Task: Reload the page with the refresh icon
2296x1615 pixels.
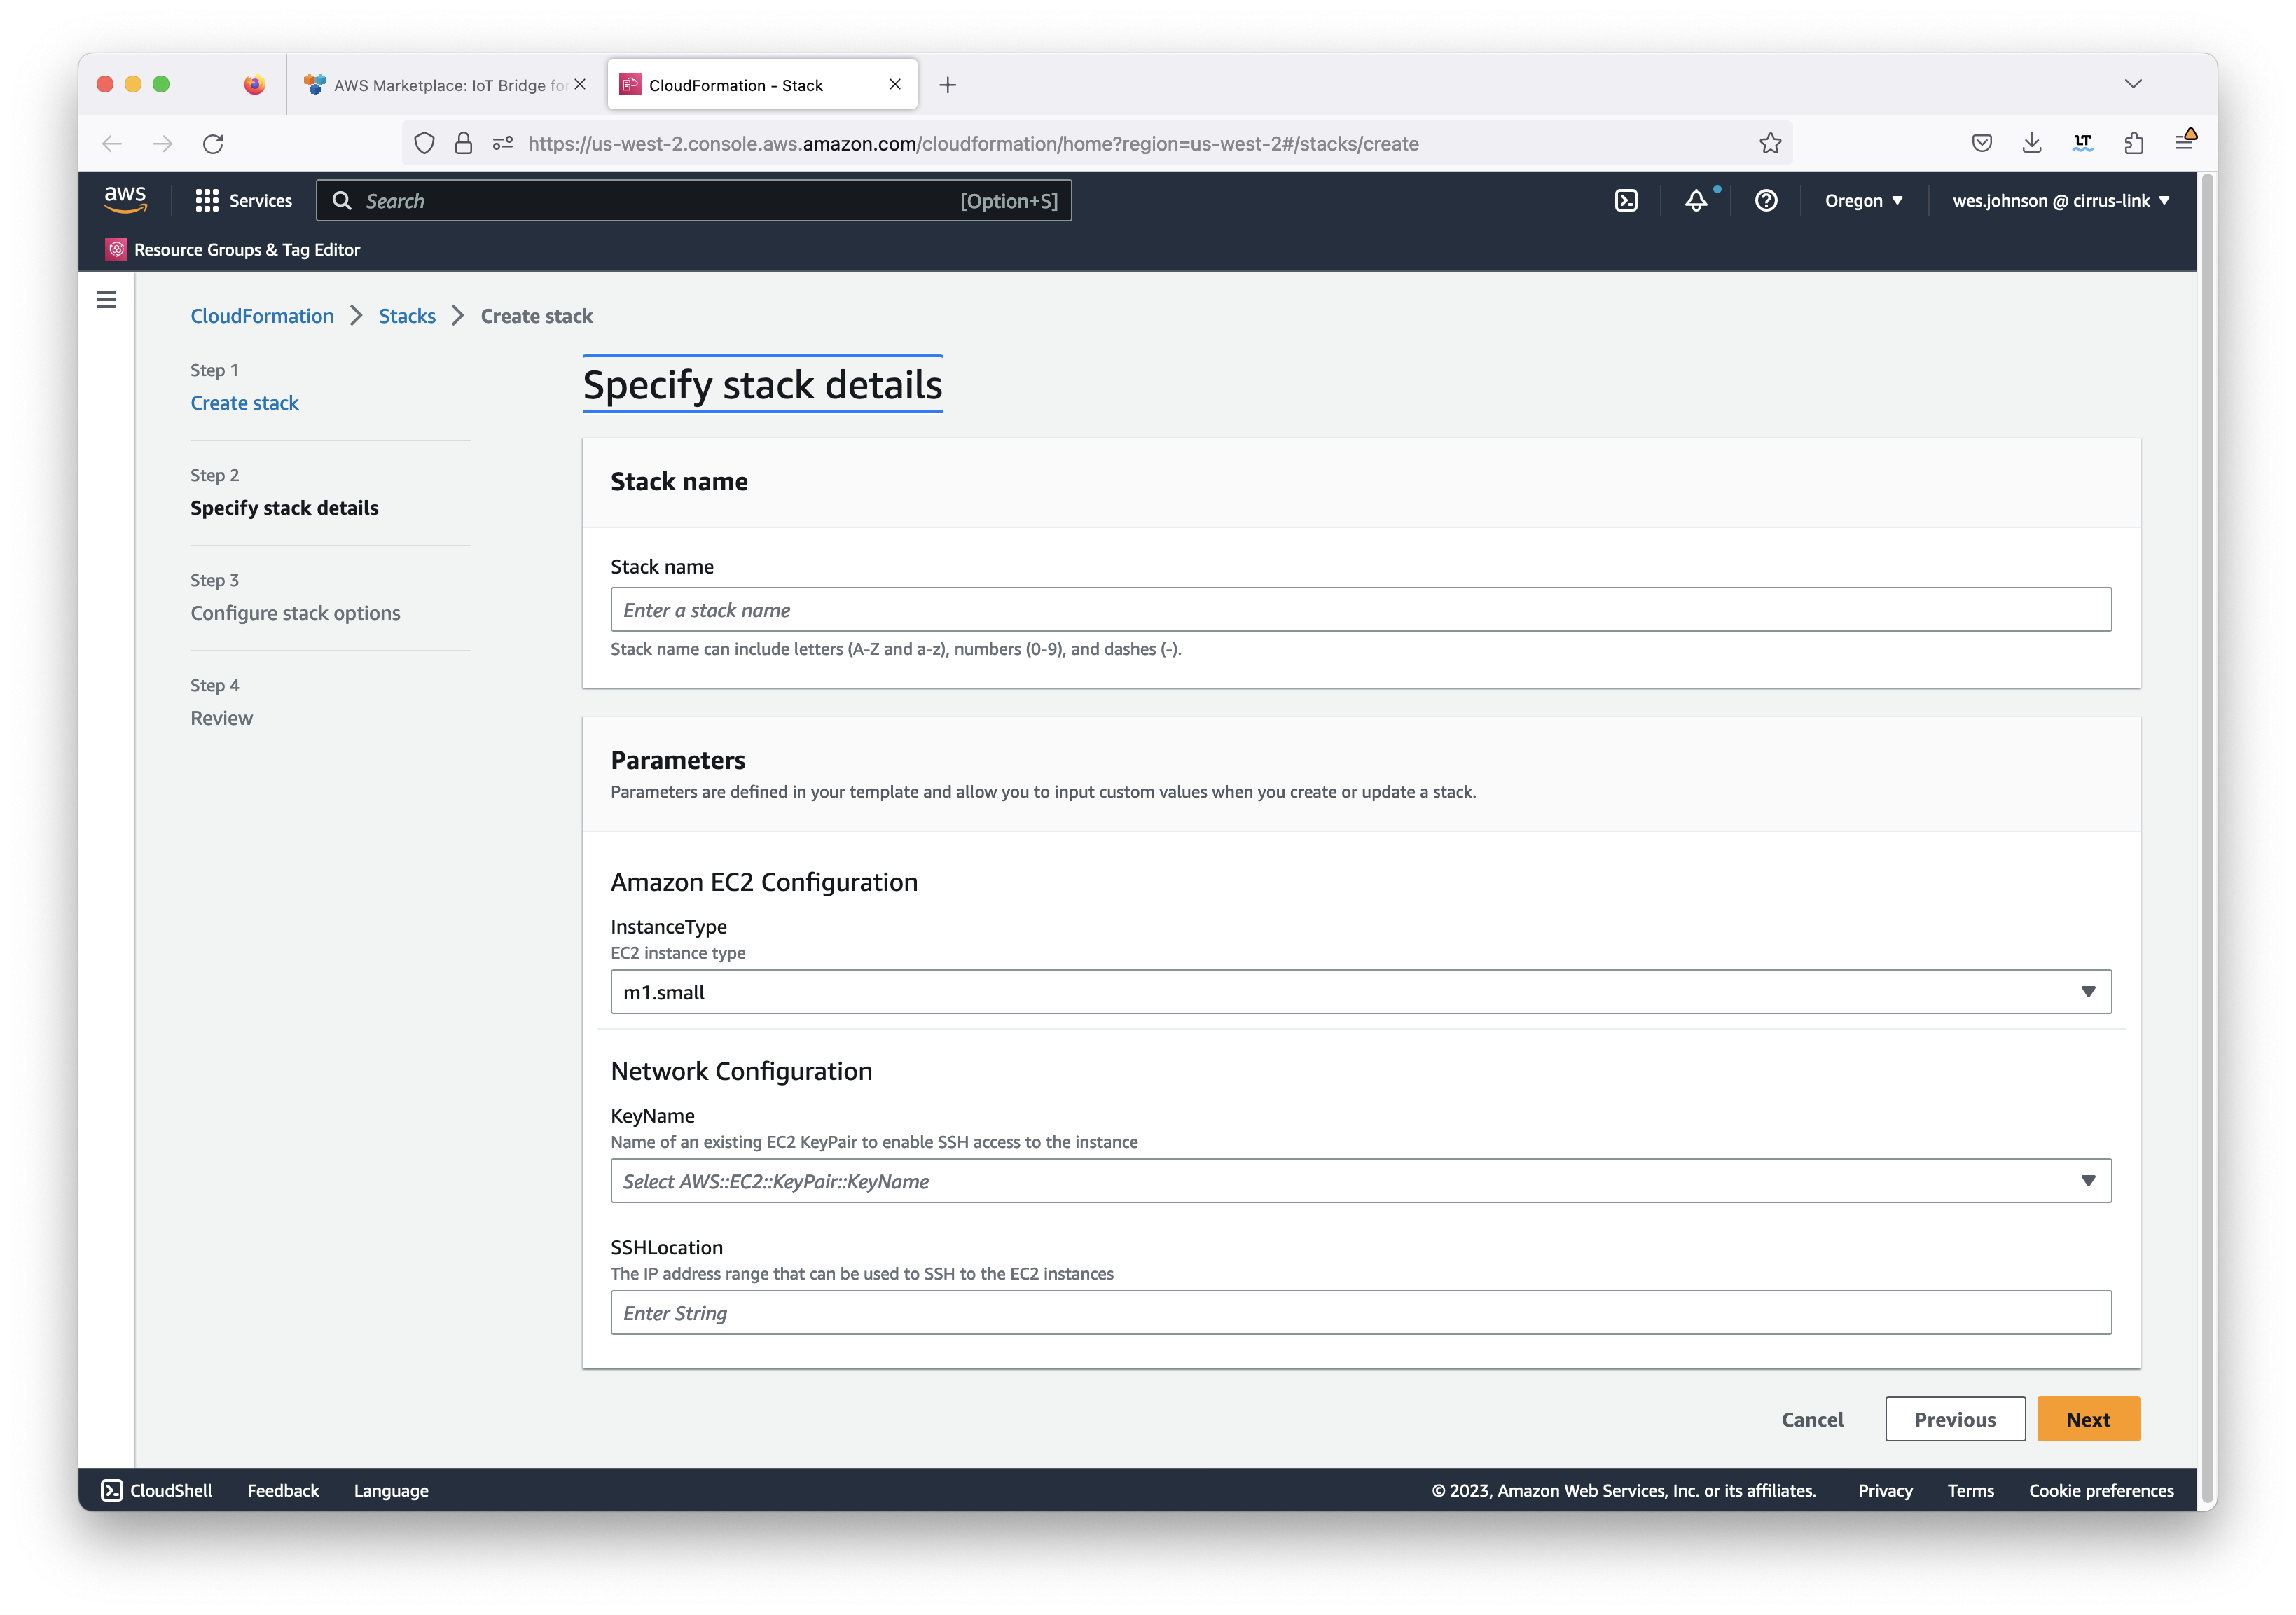Action: click(x=213, y=144)
